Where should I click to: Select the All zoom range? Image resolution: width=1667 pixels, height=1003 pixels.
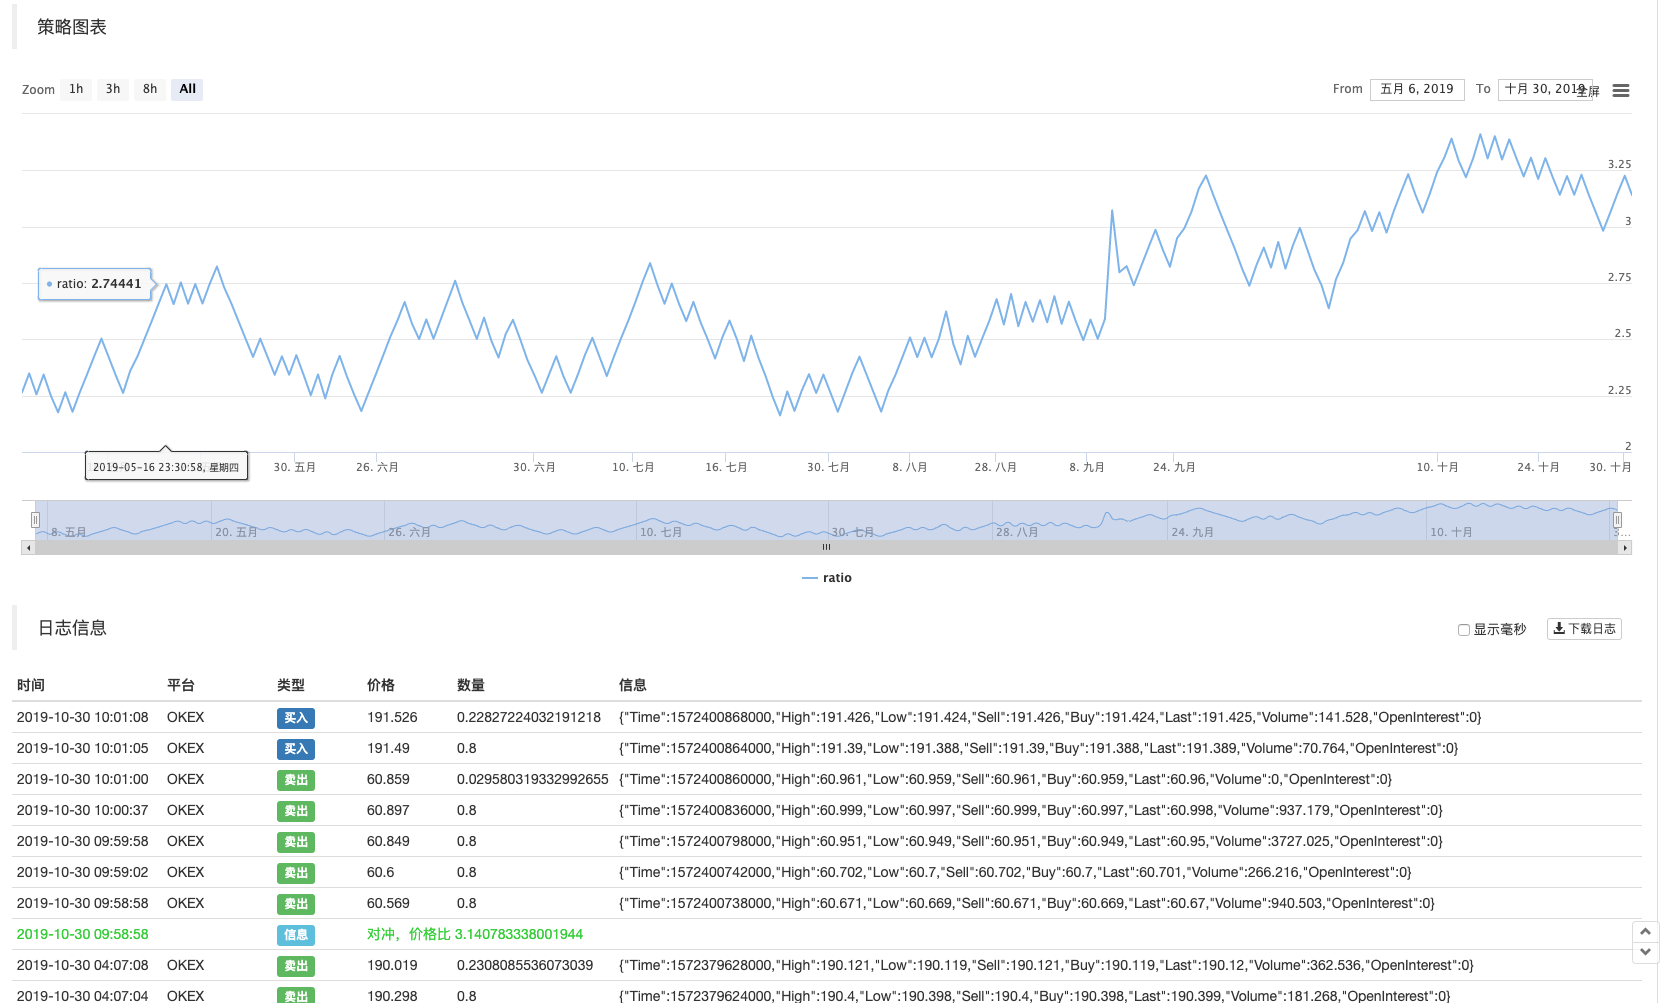(x=187, y=89)
